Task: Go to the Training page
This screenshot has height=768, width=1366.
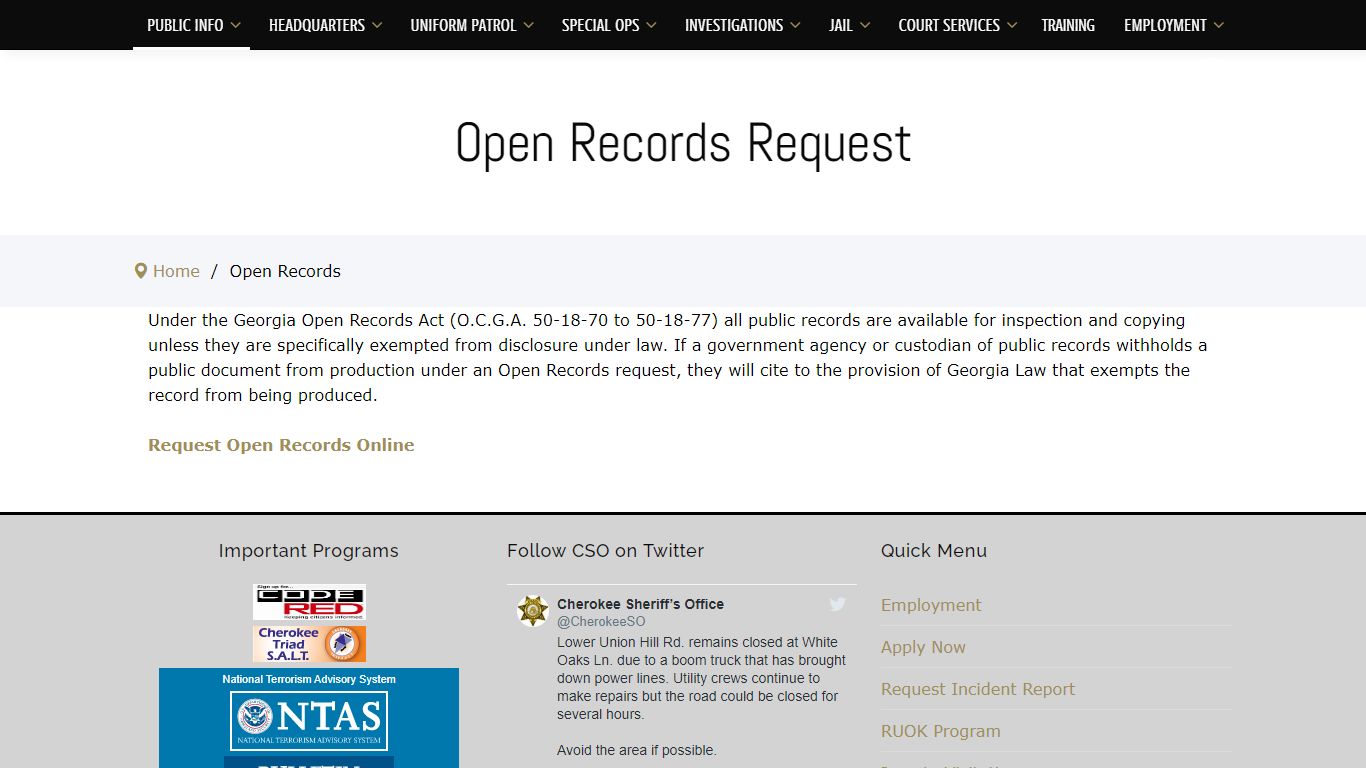Action: (1068, 25)
